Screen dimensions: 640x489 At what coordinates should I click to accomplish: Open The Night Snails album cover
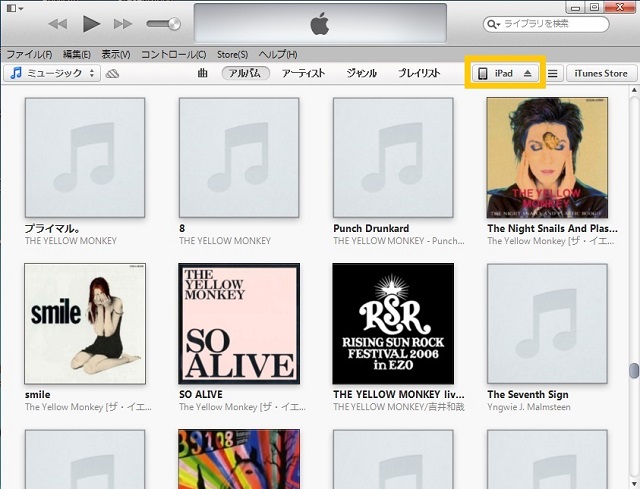coord(547,158)
